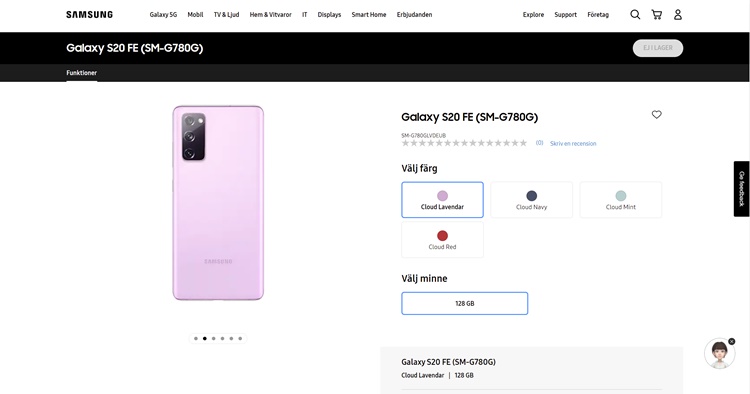
Task: Expand the Hem & Vitvaror menu
Action: 270,14
